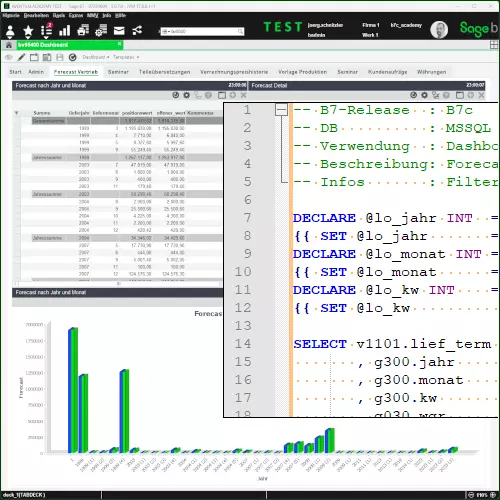Click the pencil edit icon in the dashboard toolbar
Screen dimensions: 500x500
tap(21, 57)
